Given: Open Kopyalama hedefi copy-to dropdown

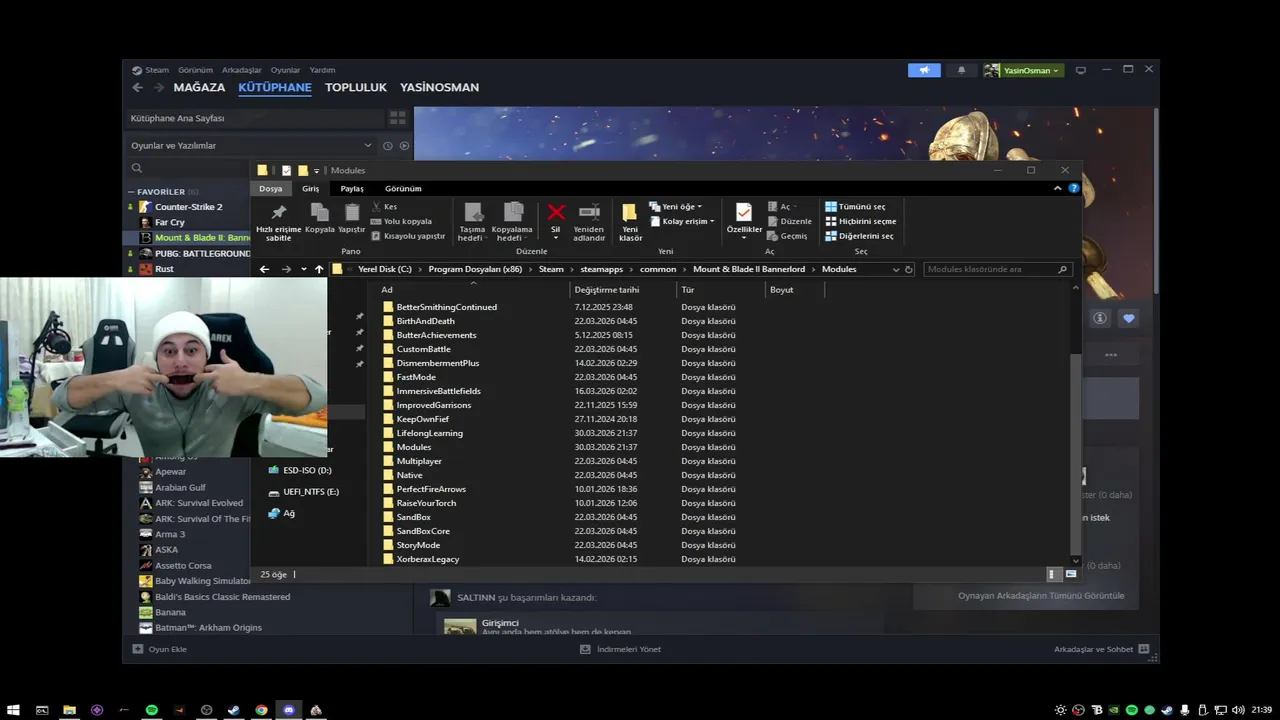Looking at the screenshot, I should [512, 222].
